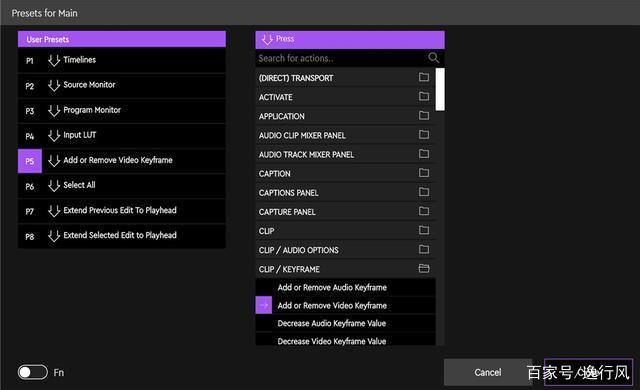Click the search magnifier icon

click(433, 58)
